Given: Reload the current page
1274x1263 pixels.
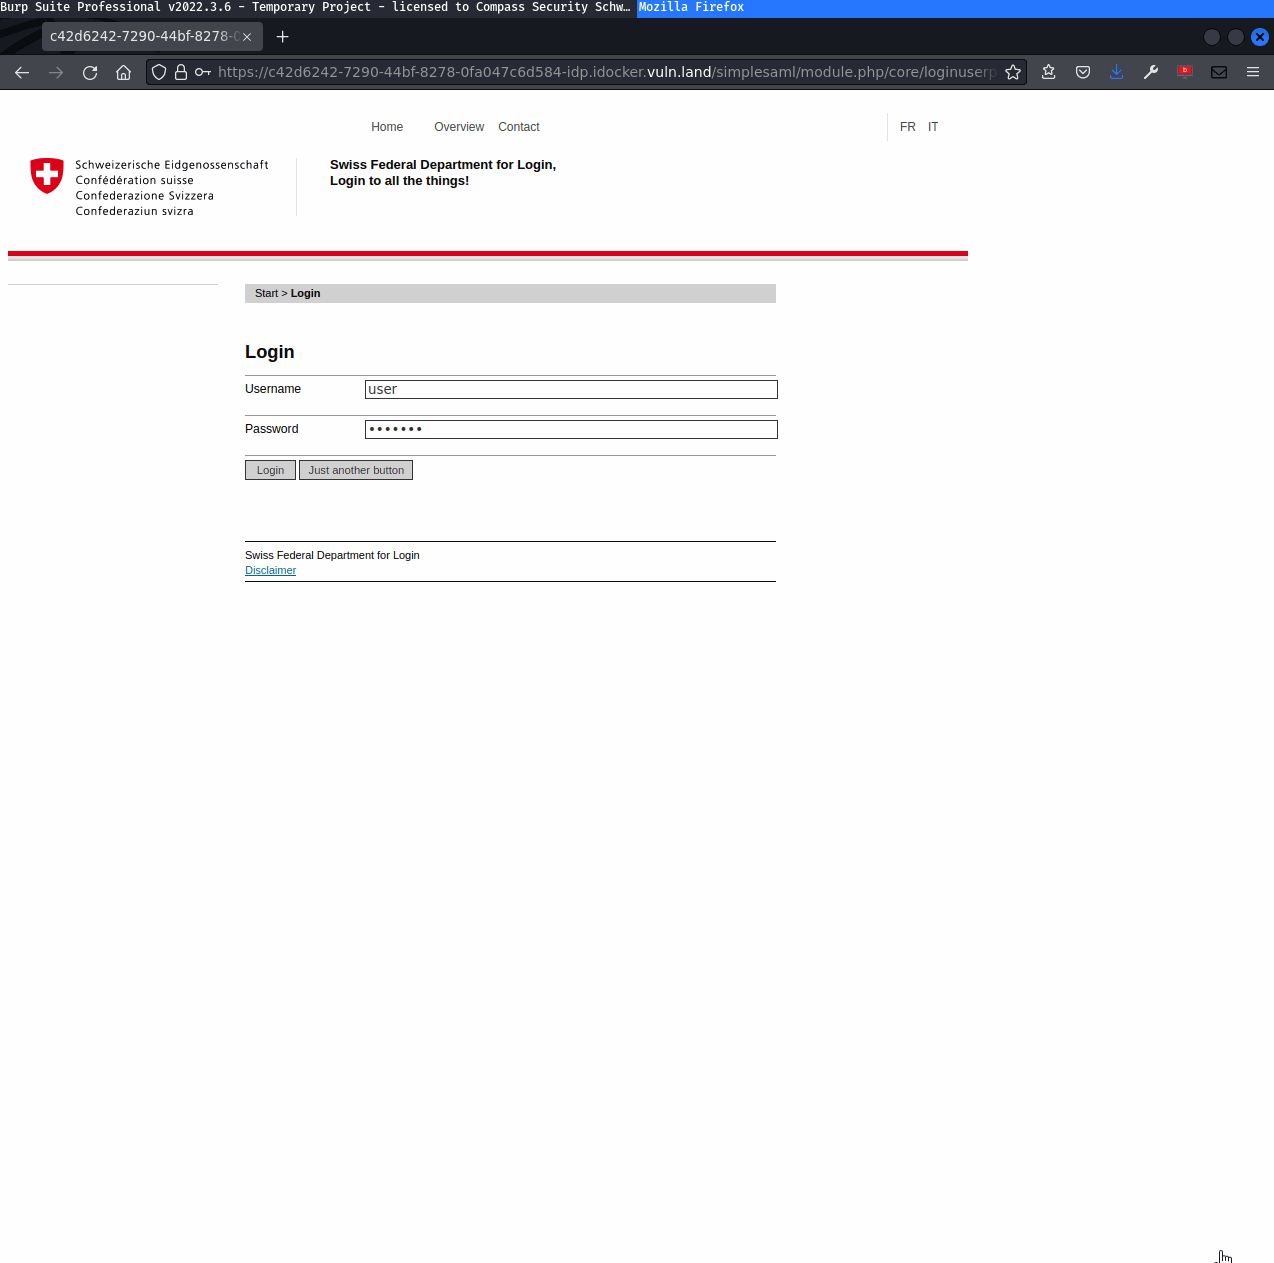Looking at the screenshot, I should [x=90, y=72].
